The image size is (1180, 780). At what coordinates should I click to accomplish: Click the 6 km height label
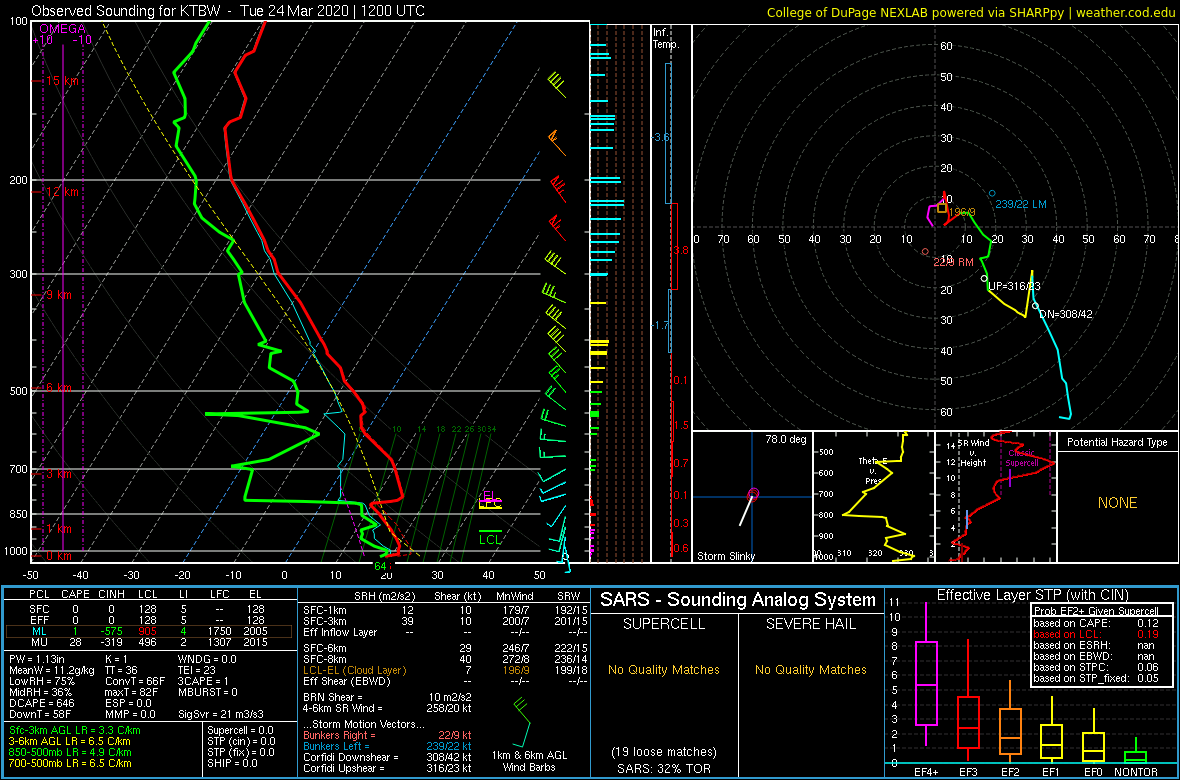pyautogui.click(x=59, y=388)
